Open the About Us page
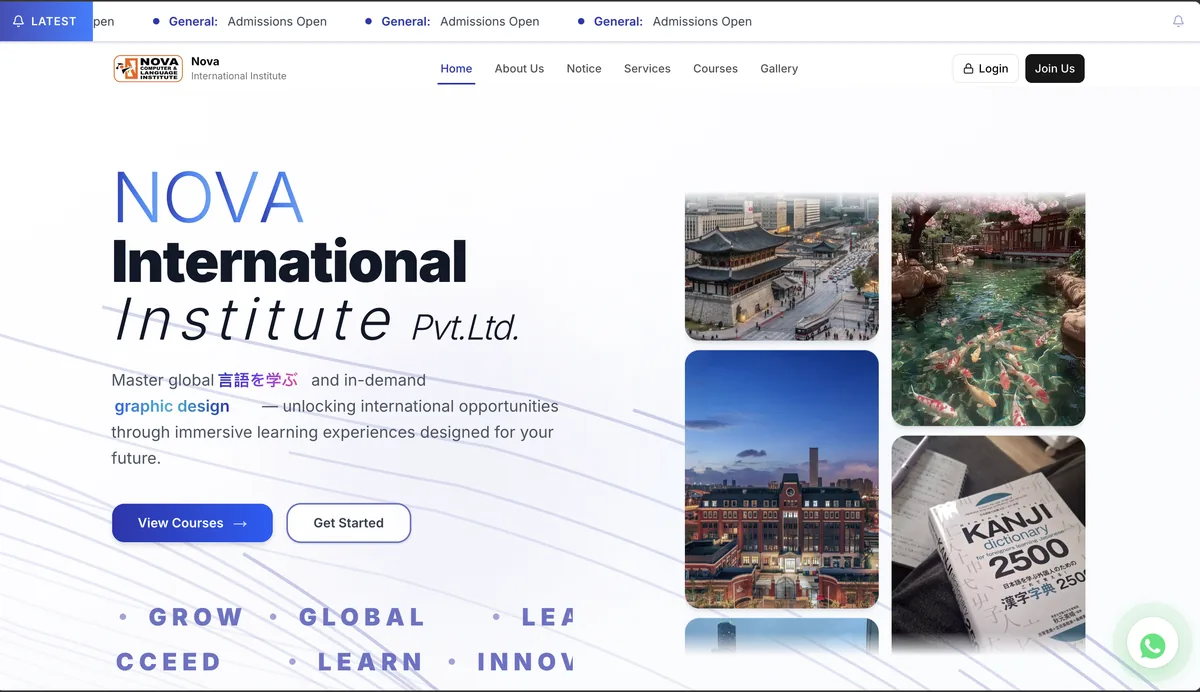The width and height of the screenshot is (1200, 692). pos(519,69)
